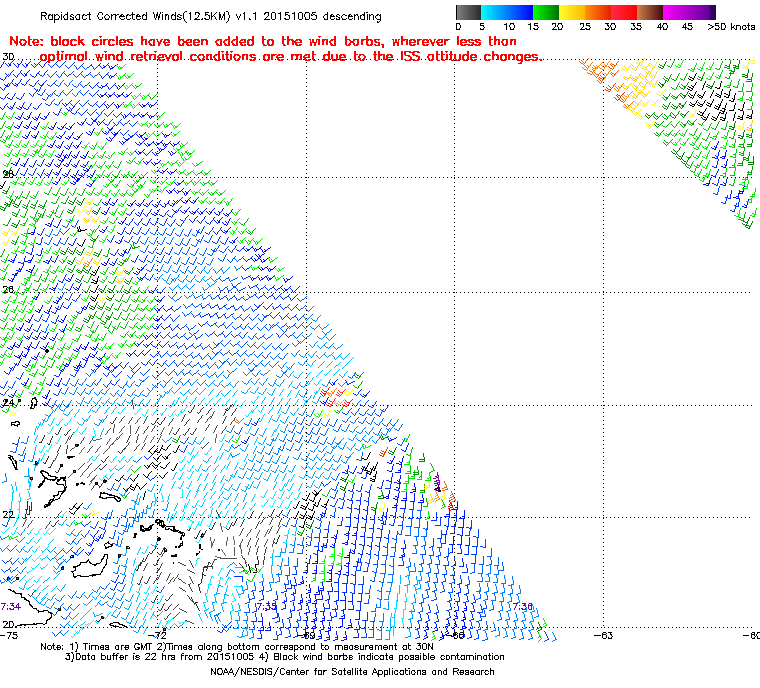760x688 pixels.
Task: Click the red 'Note: black circles' warning line
Action: point(263,41)
